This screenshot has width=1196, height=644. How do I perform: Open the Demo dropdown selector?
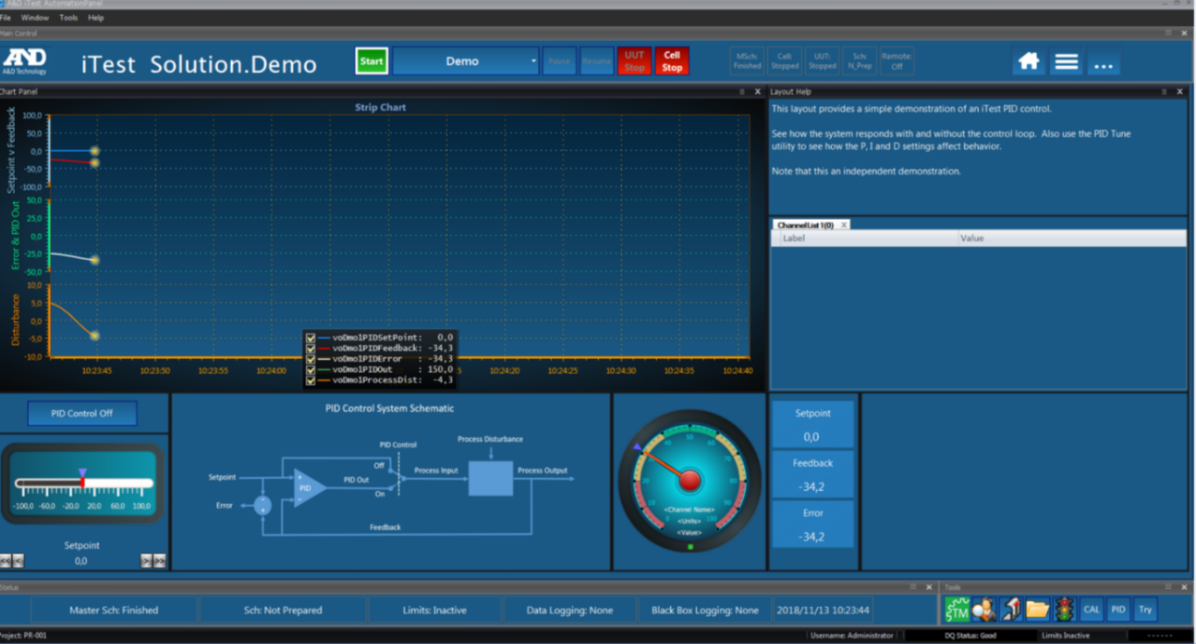click(x=465, y=61)
